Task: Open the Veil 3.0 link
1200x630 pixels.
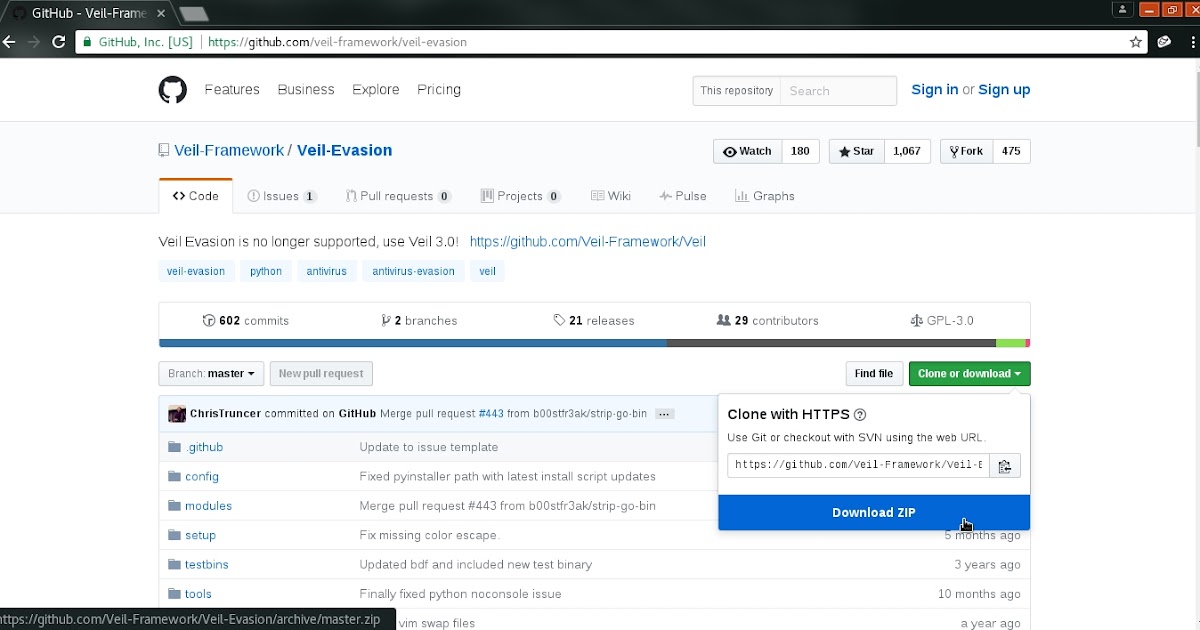Action: [588, 241]
